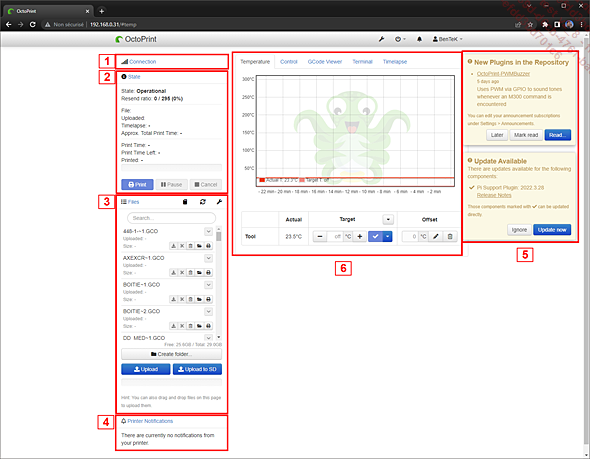Download the BOITIE~1.GCO file
Viewport: 590px width, 459px height.
tap(173, 299)
